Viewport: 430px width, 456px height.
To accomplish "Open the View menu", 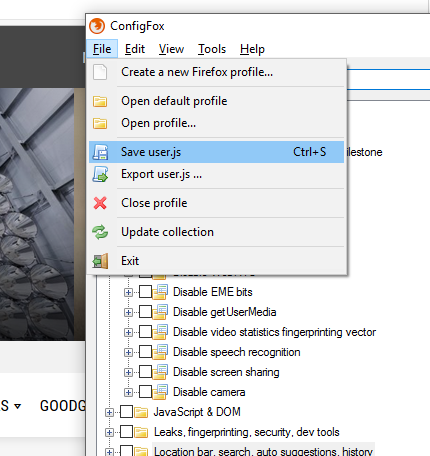I will coord(171,49).
